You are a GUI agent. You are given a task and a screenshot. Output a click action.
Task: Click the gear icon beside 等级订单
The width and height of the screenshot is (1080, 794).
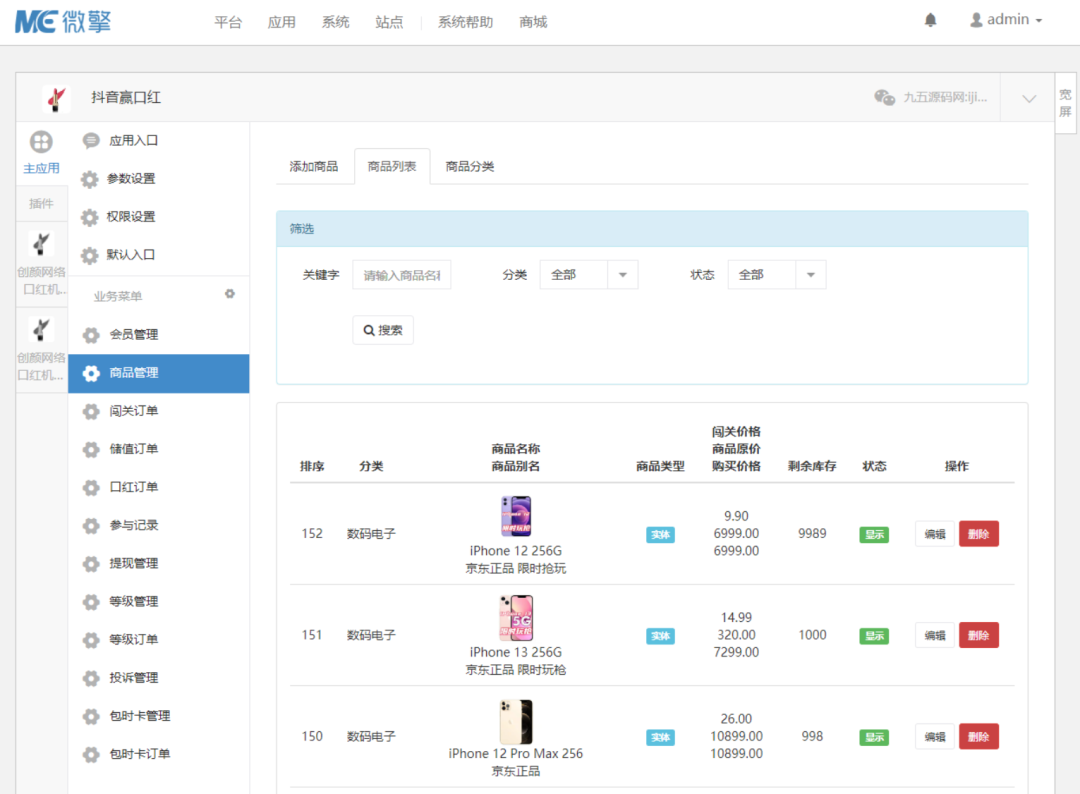91,640
